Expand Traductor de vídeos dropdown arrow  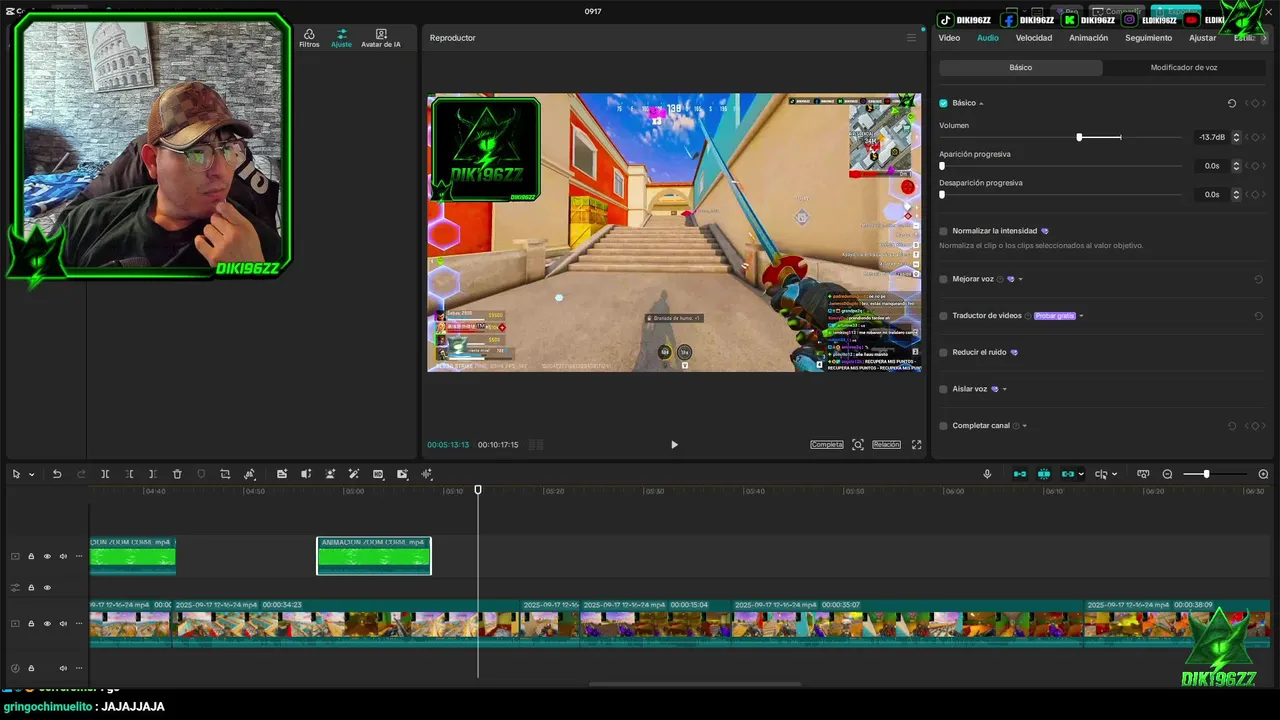coord(1081,316)
